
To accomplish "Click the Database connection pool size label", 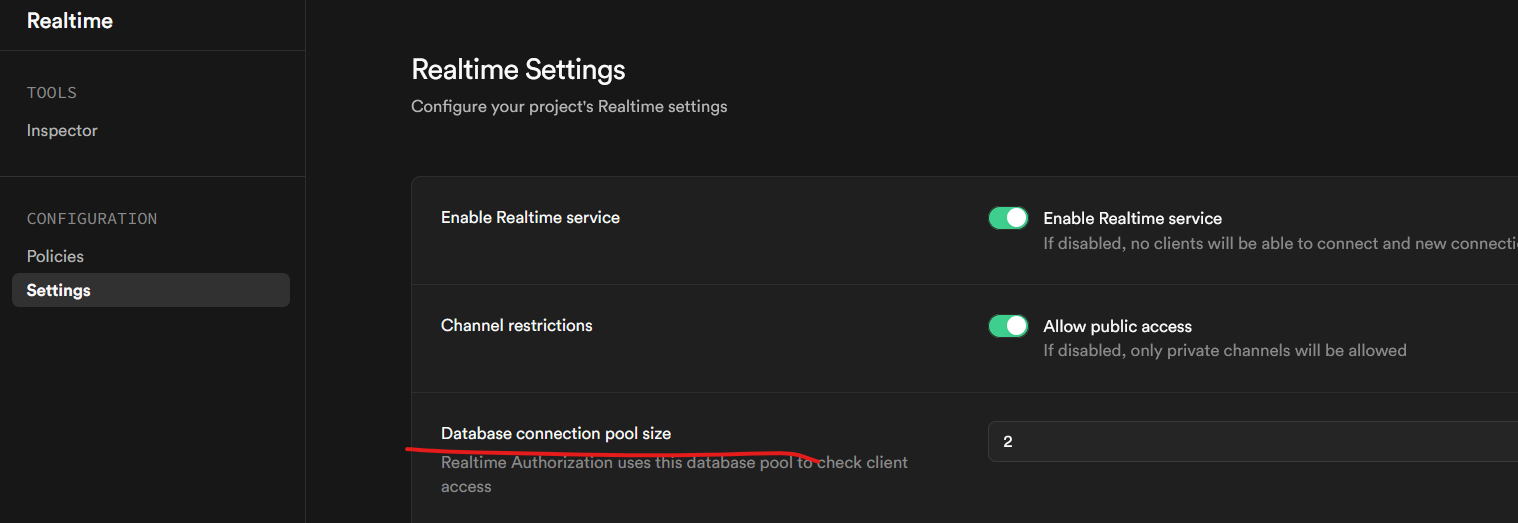I will [x=556, y=434].
